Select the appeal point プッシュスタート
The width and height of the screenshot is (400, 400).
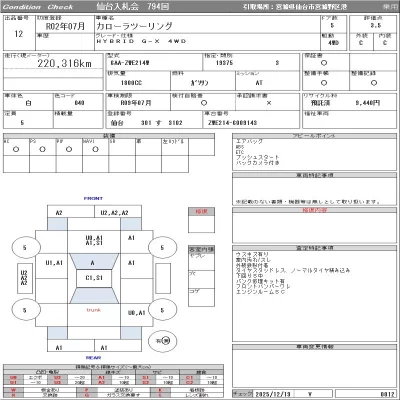coord(258,157)
